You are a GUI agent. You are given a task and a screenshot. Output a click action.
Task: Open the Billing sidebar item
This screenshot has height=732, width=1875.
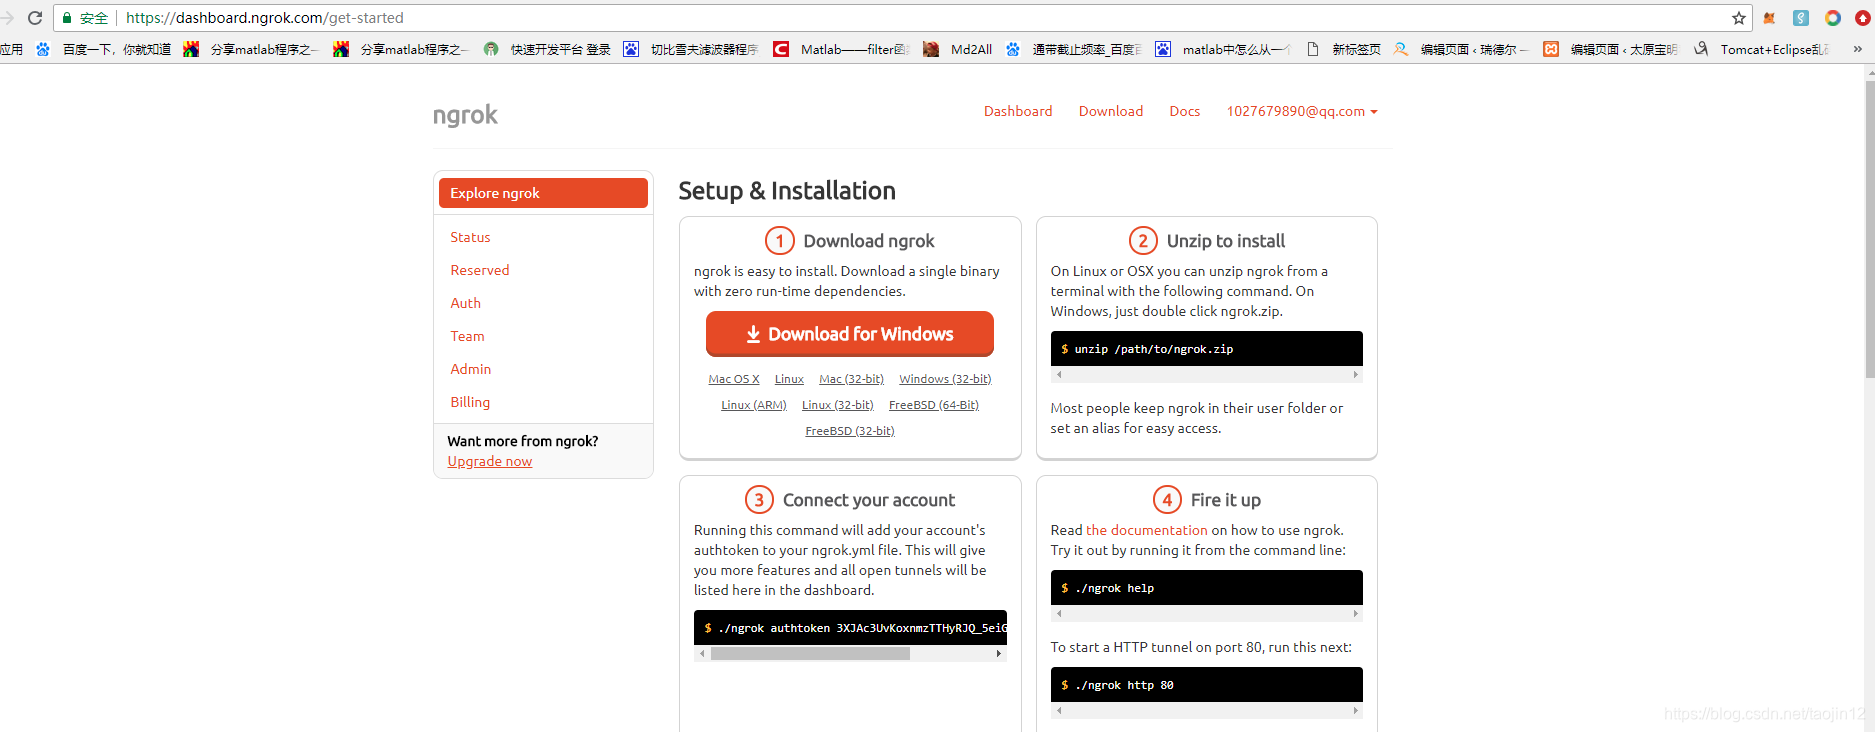470,402
